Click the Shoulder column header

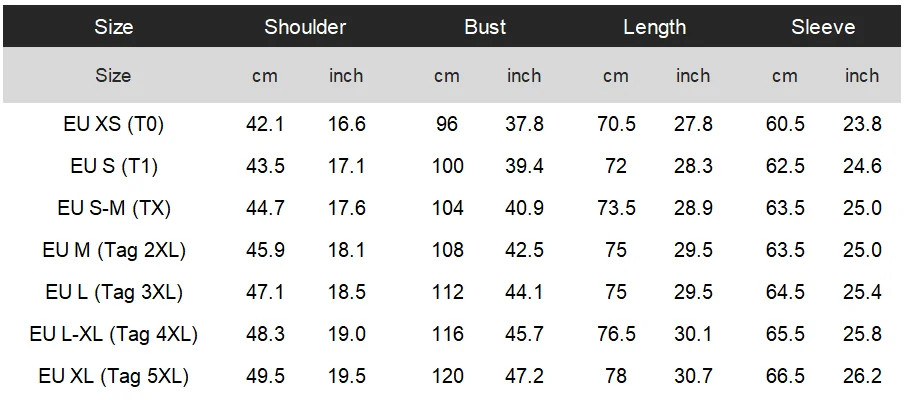(305, 27)
